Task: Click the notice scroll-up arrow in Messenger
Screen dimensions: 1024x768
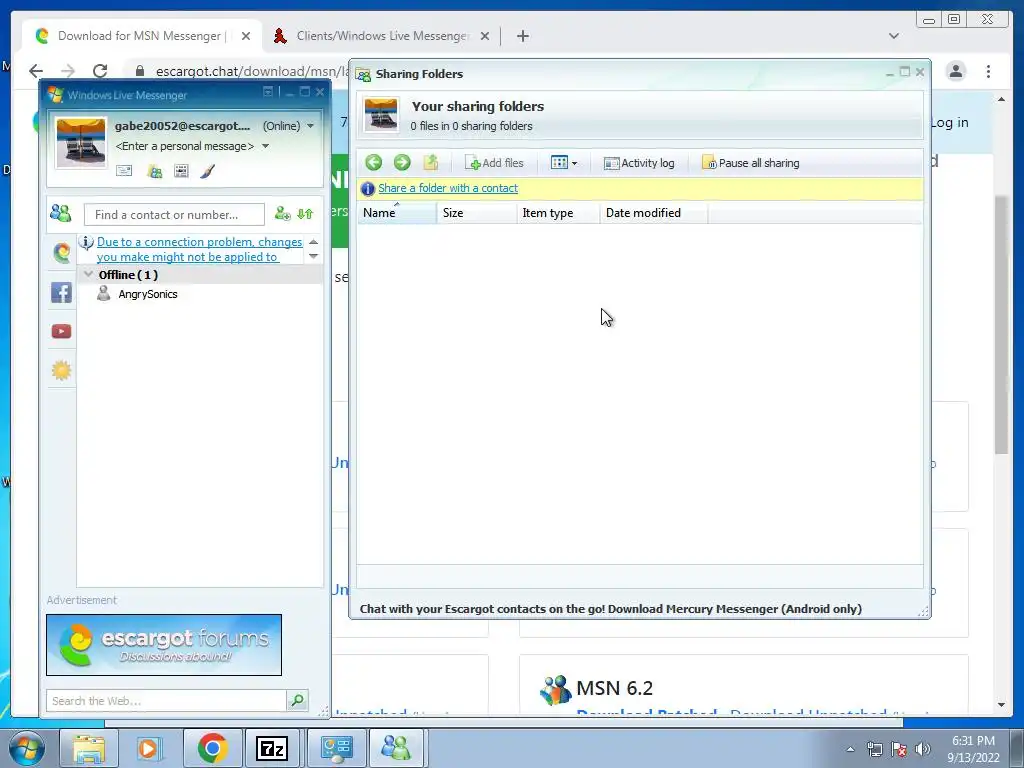Action: pyautogui.click(x=313, y=242)
